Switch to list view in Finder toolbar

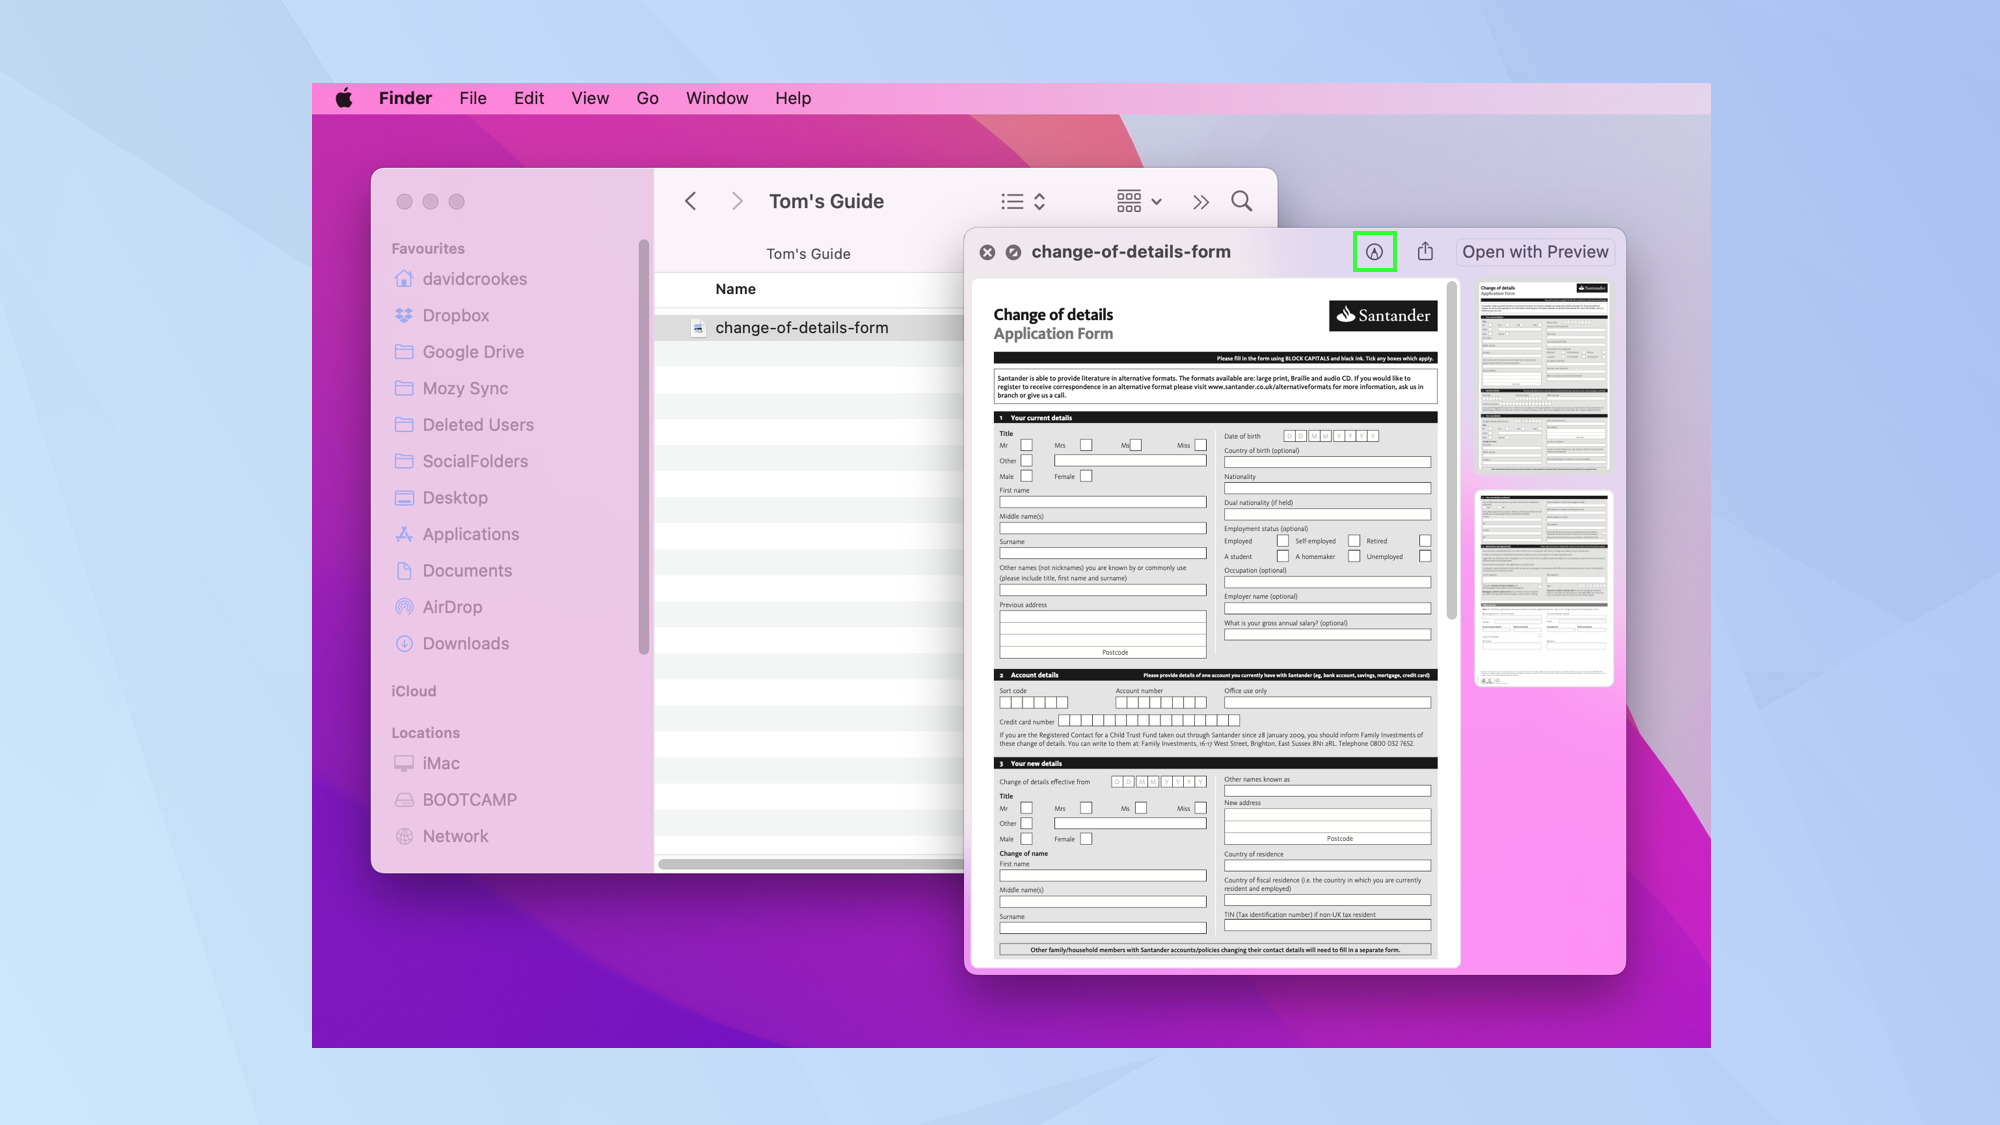pyautogui.click(x=1012, y=201)
